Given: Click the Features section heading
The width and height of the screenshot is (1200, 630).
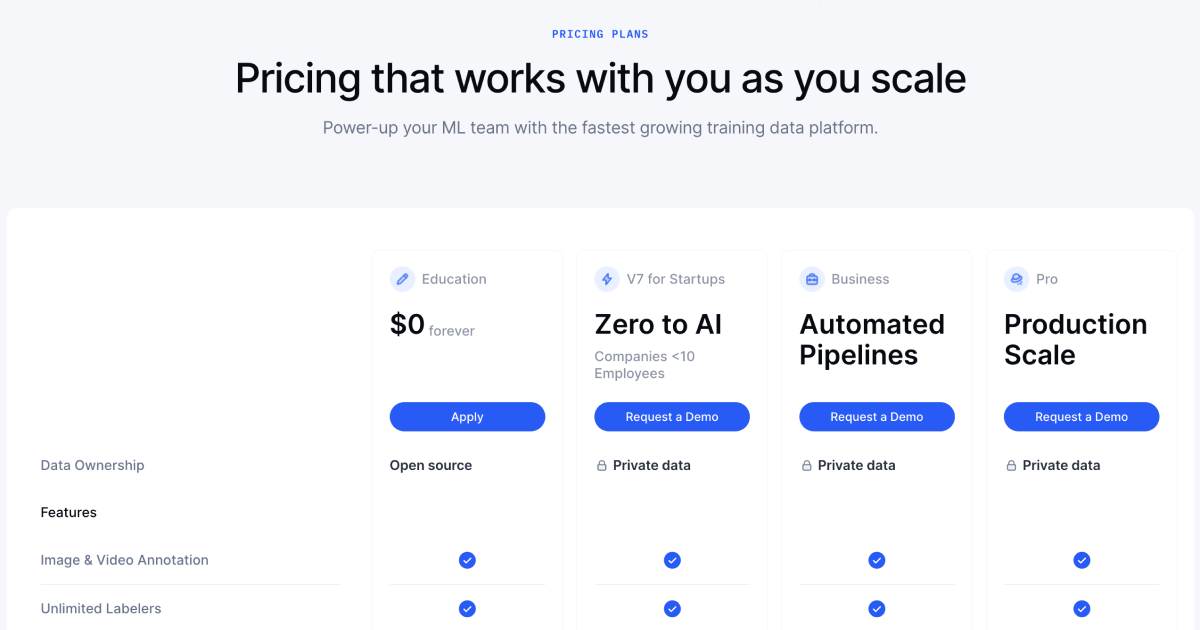Looking at the screenshot, I should coord(68,512).
